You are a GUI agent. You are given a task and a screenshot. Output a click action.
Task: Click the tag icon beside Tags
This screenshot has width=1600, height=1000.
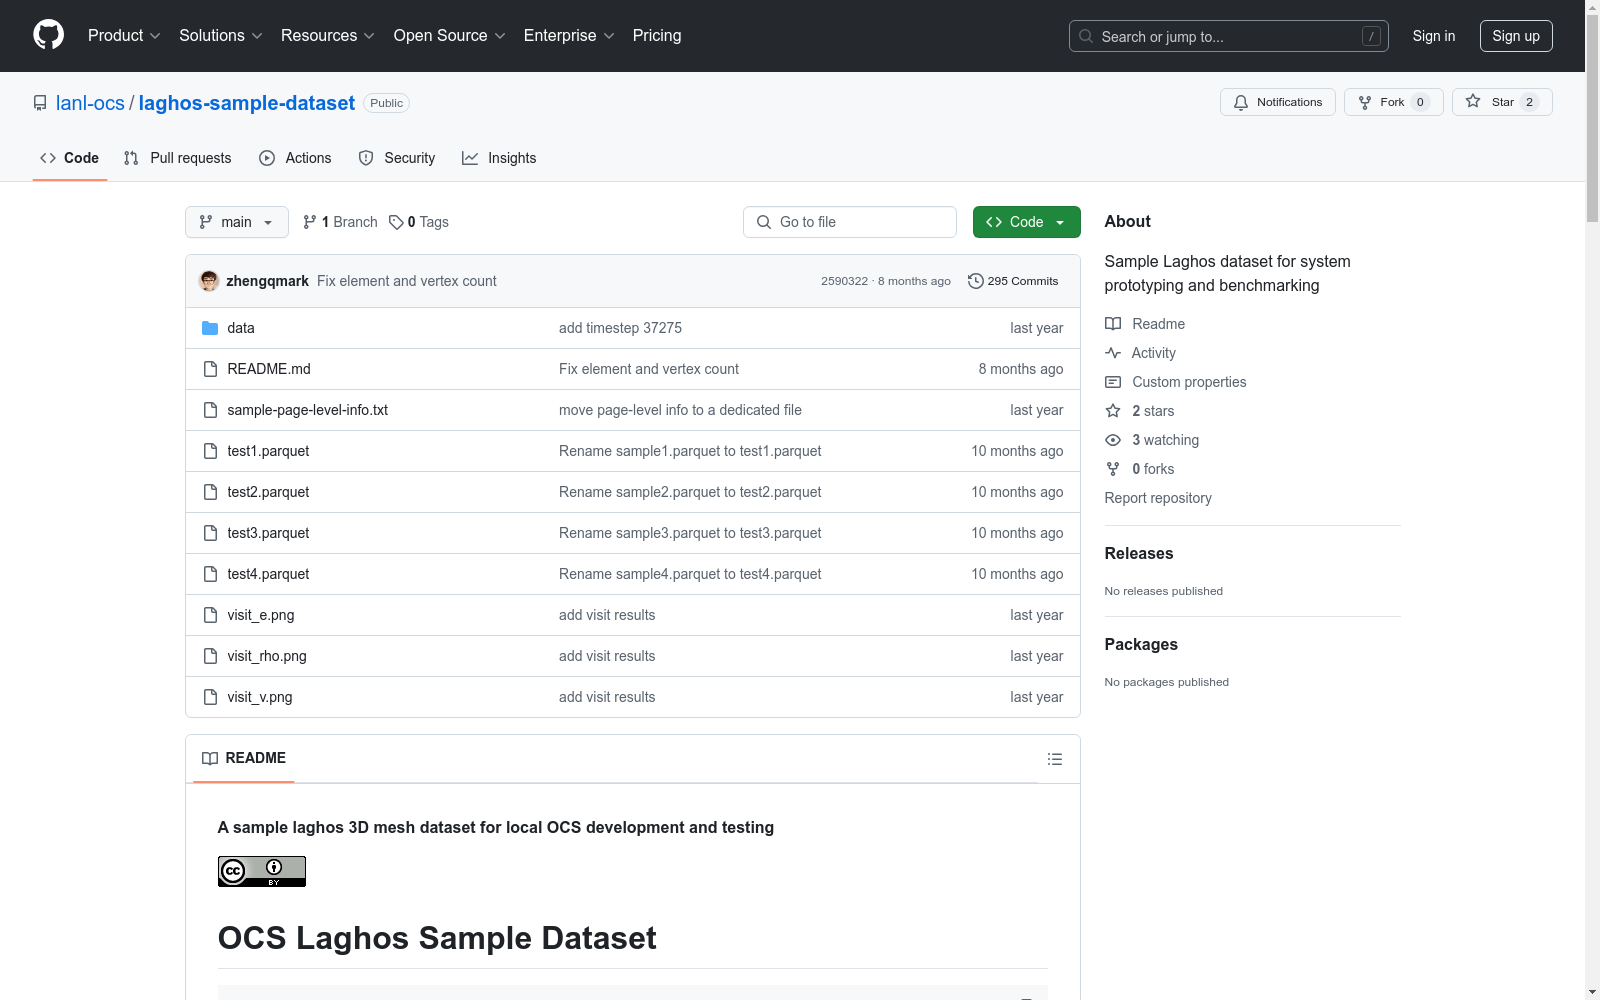tap(396, 222)
